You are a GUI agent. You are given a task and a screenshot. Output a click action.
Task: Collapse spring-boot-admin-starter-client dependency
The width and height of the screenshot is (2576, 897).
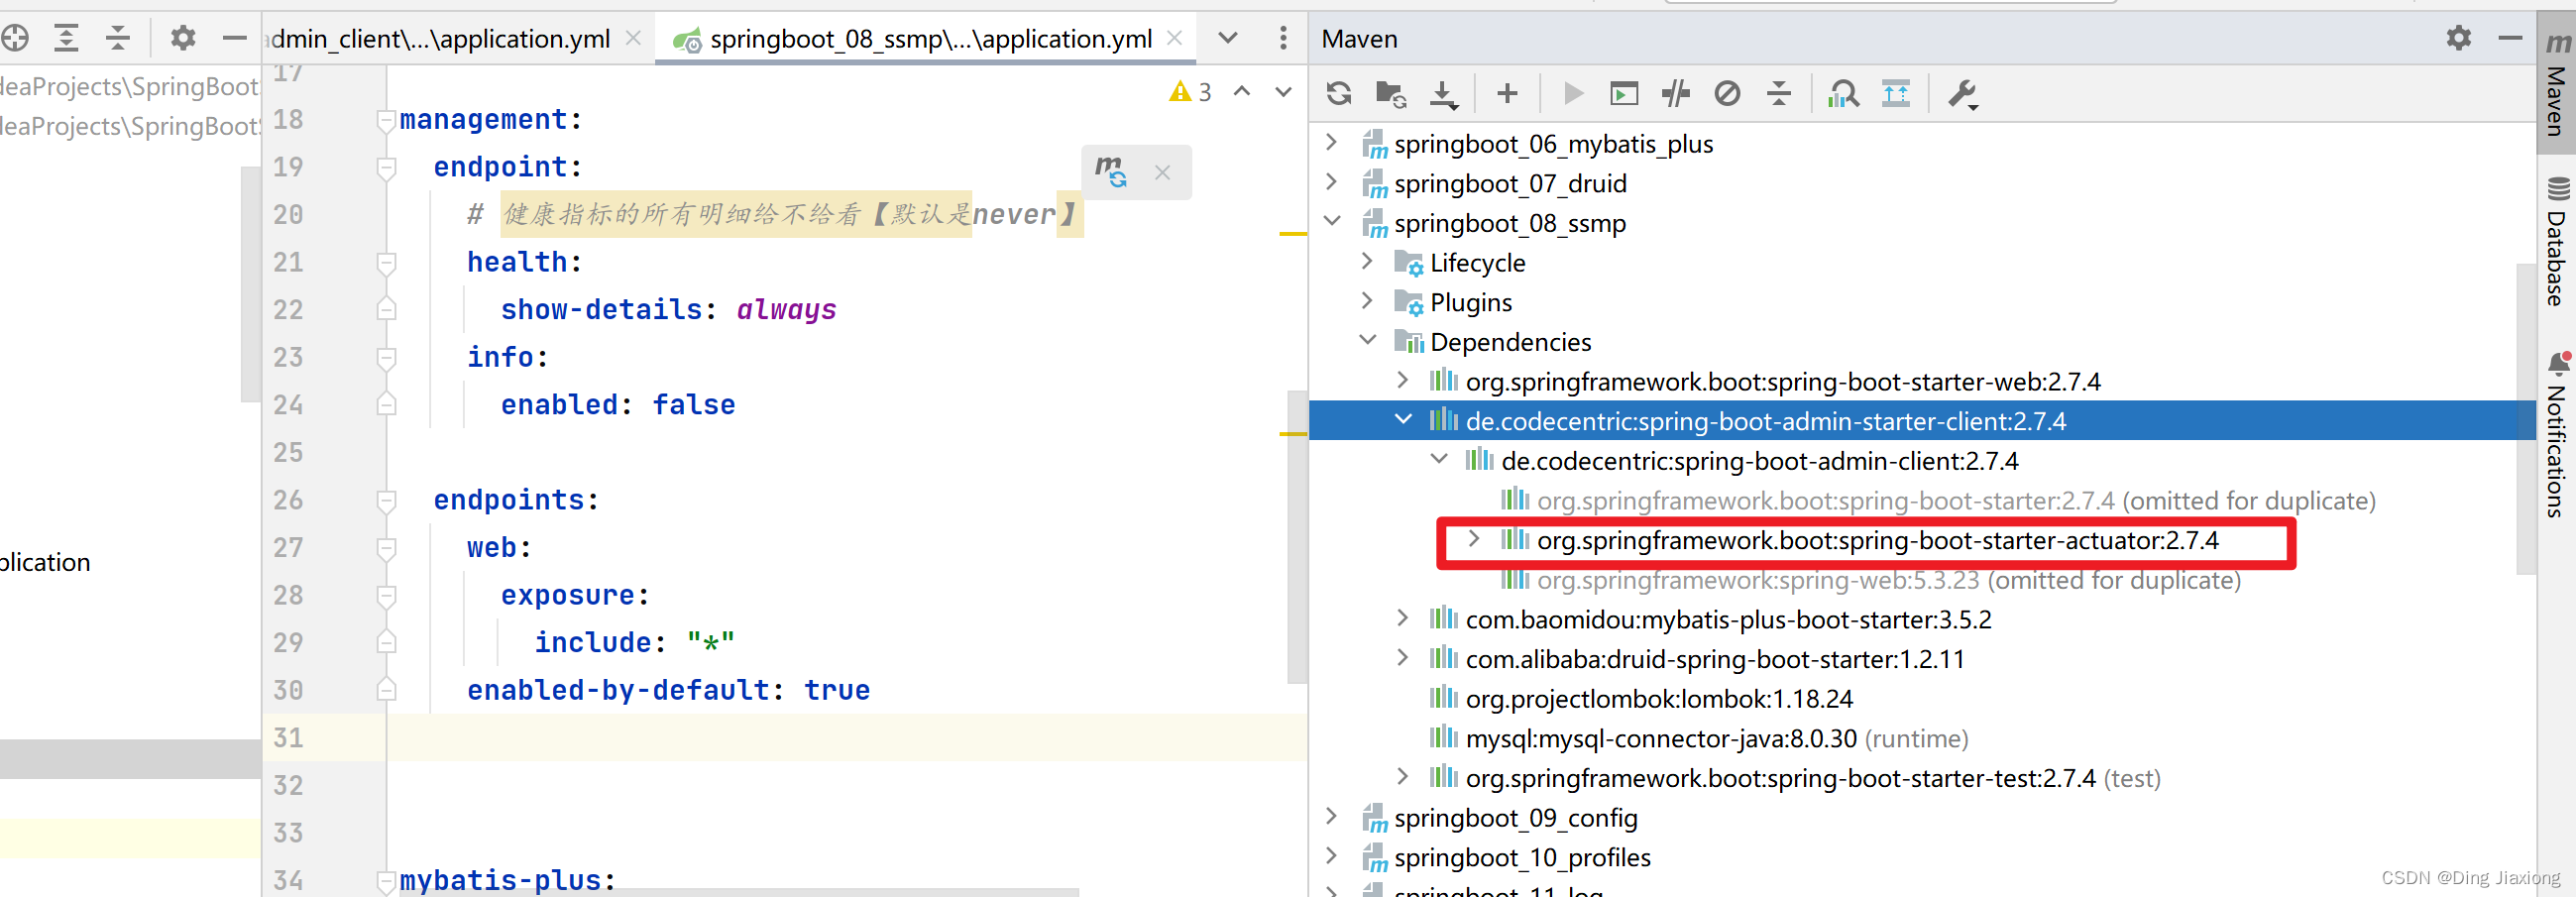point(1402,419)
